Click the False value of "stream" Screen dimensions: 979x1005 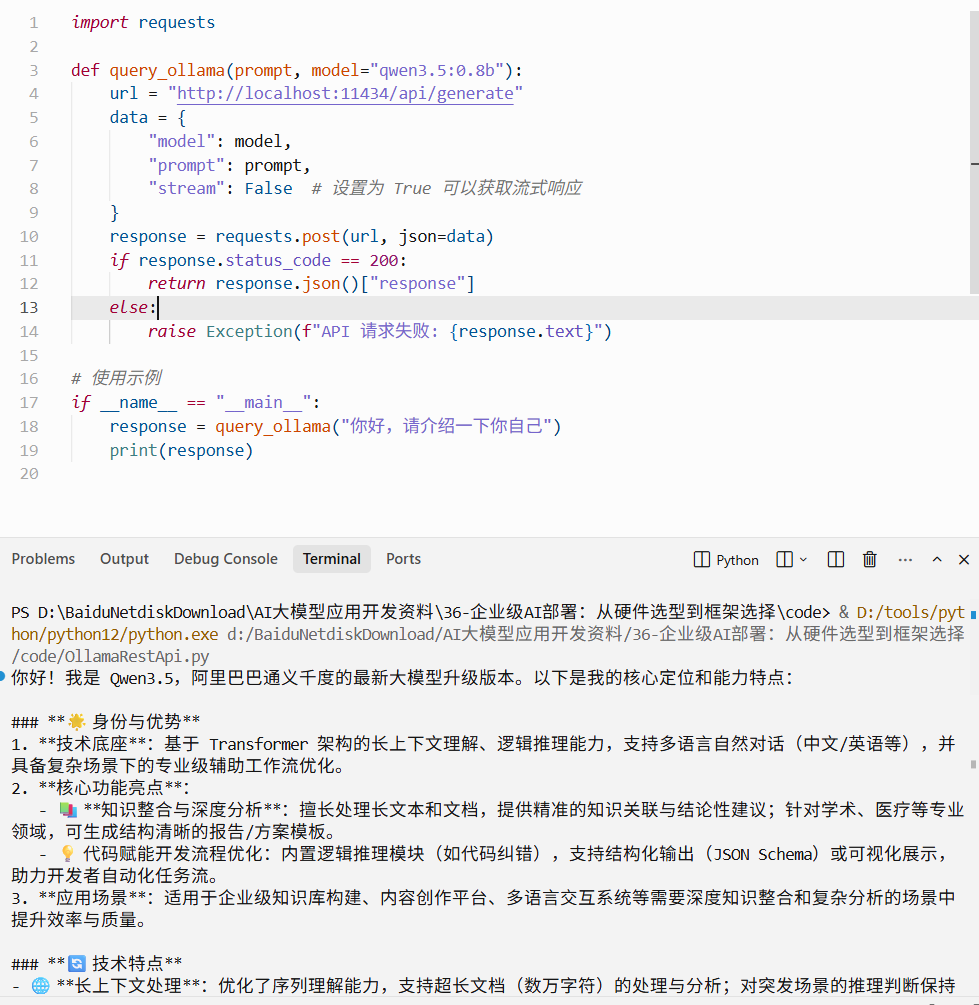268,188
